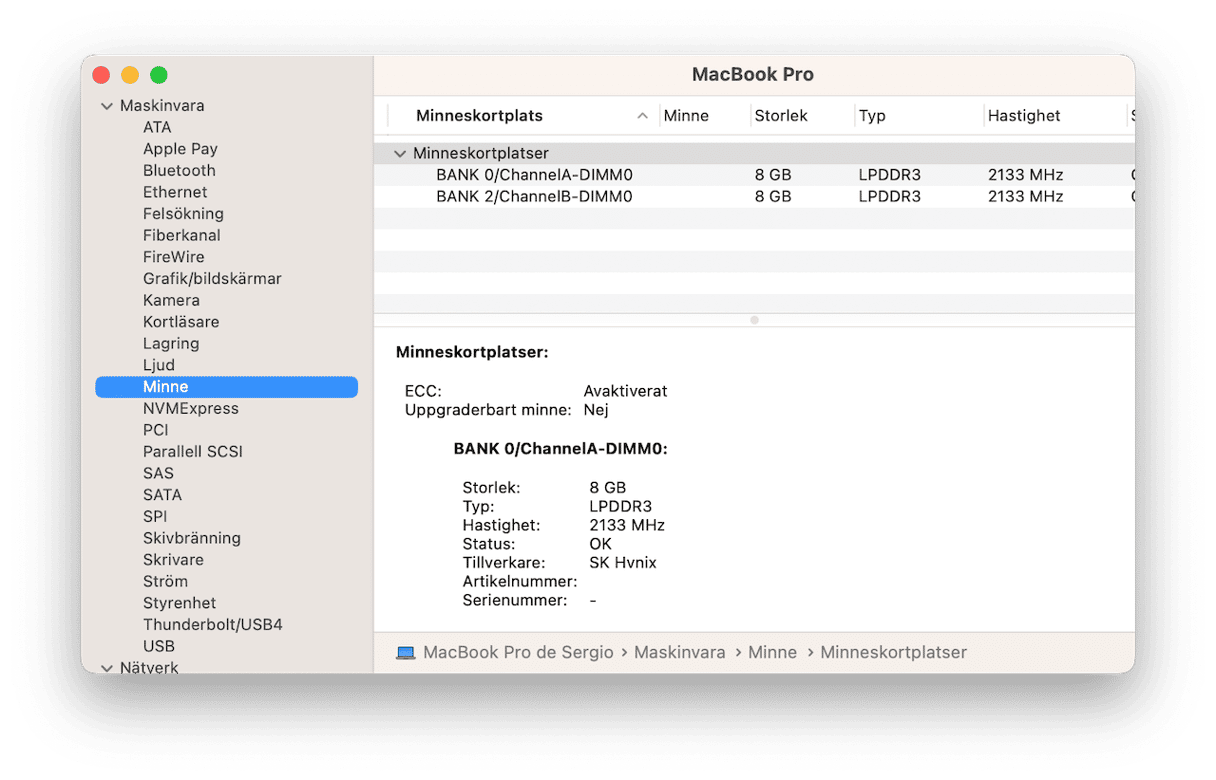
Task: Go to MacBook Pro de Sergio in path bar
Action: click(518, 653)
